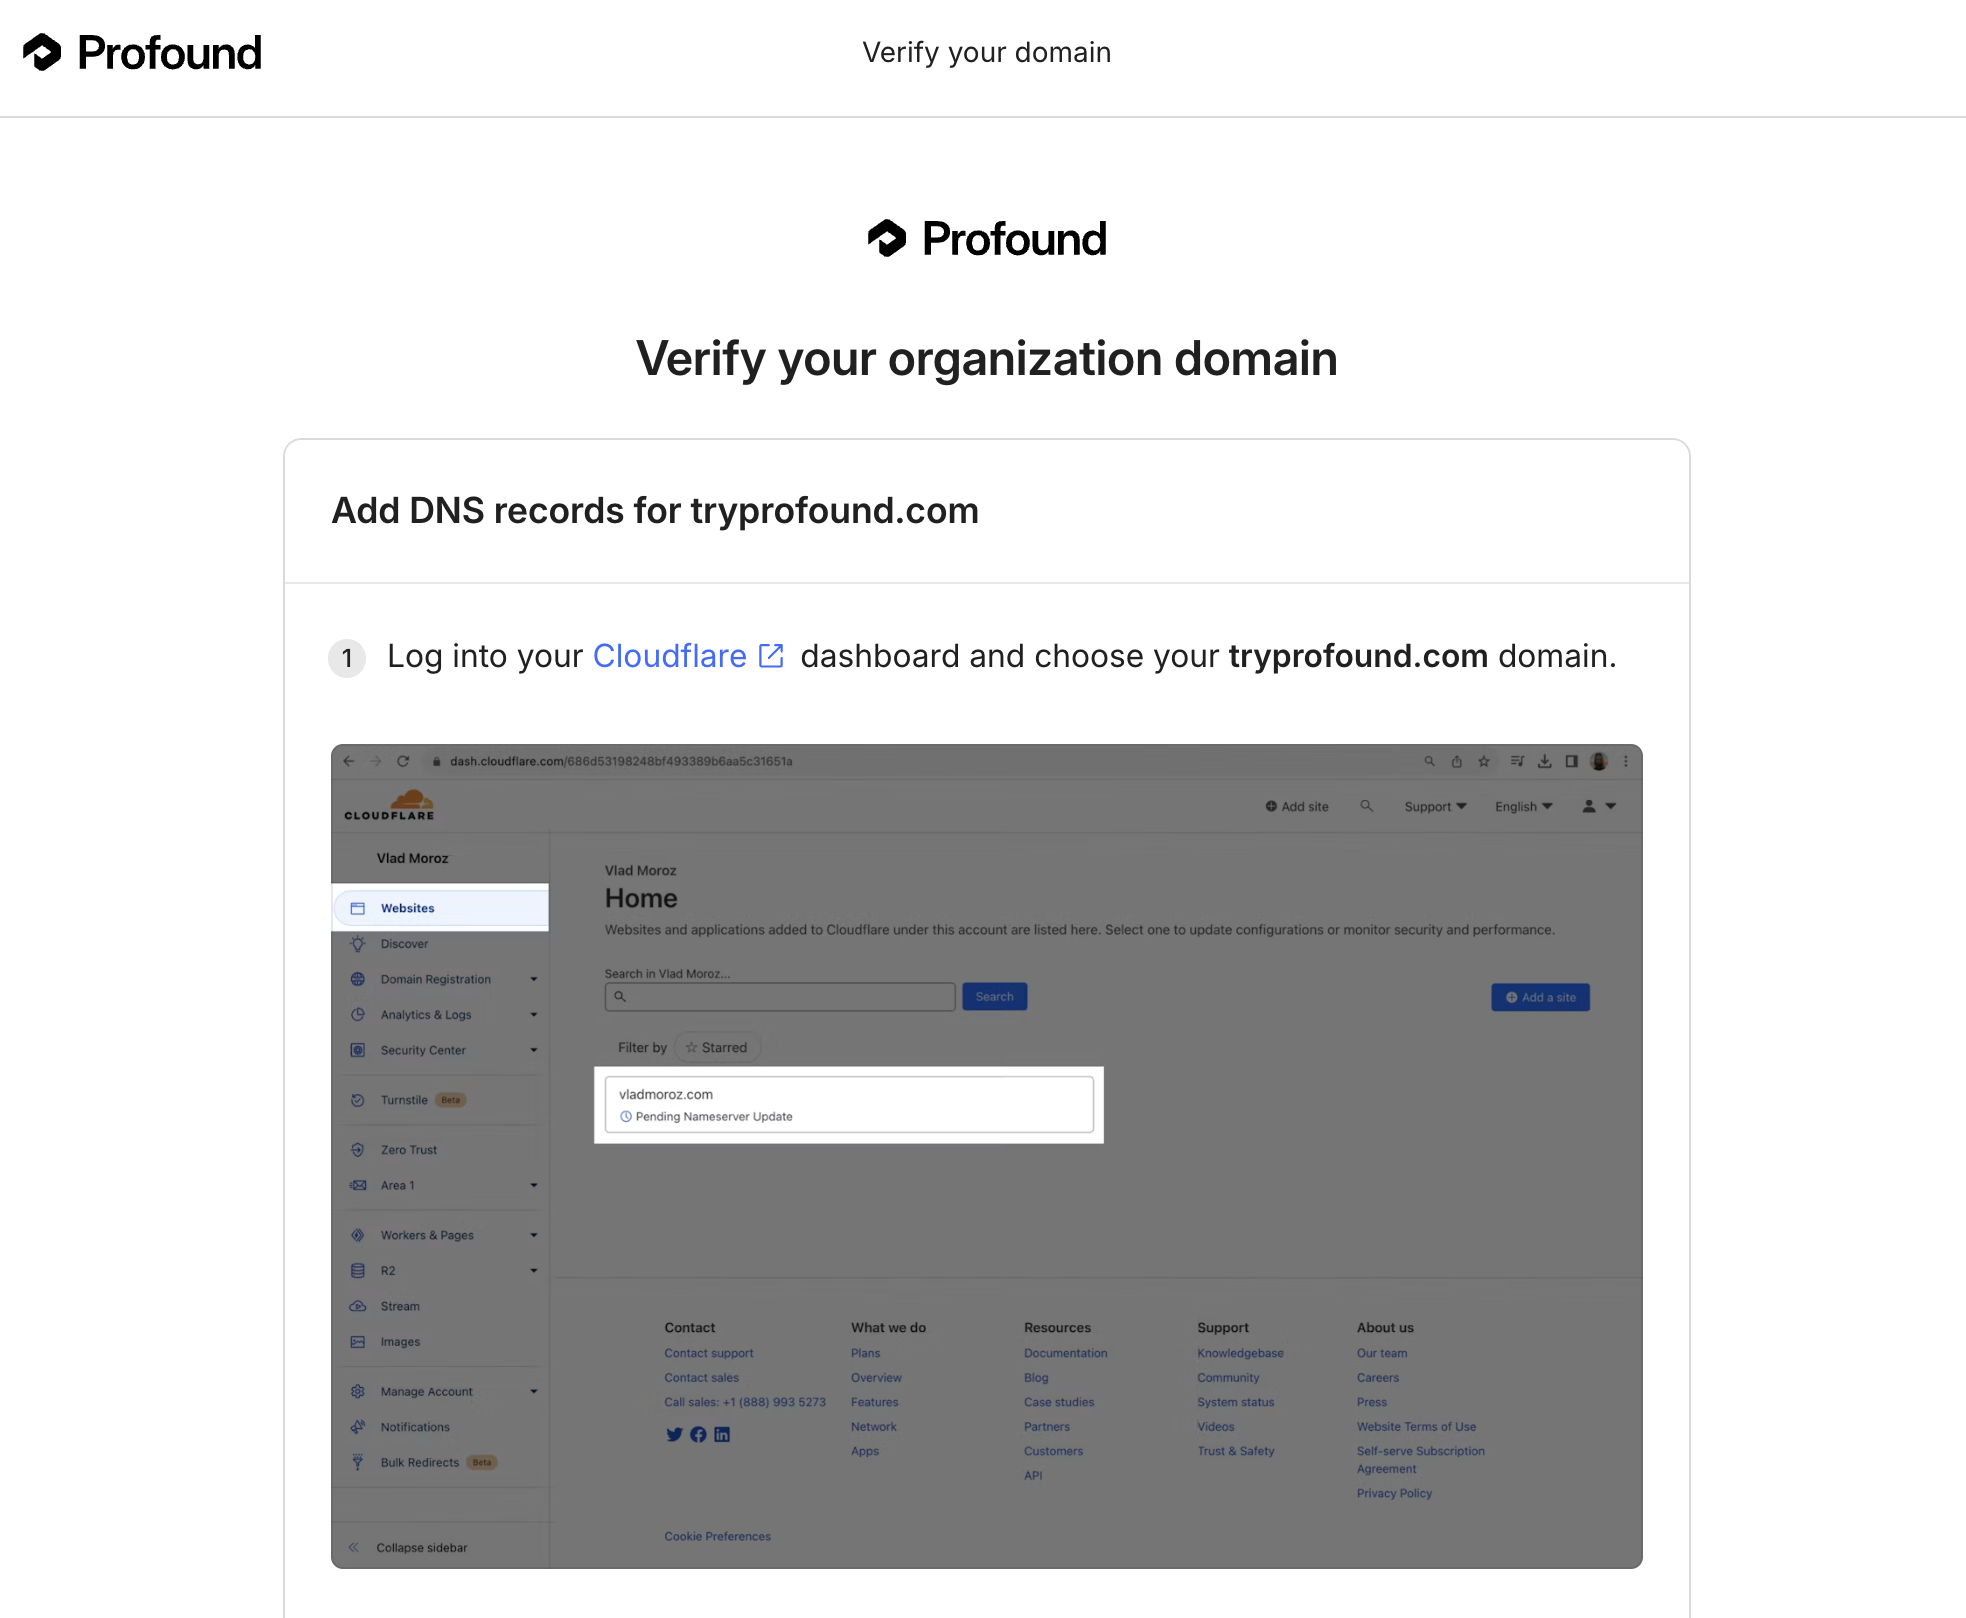Click the Stream cloud icon in the screenshot
Screen dimensions: 1966x1618
pos(358,1306)
